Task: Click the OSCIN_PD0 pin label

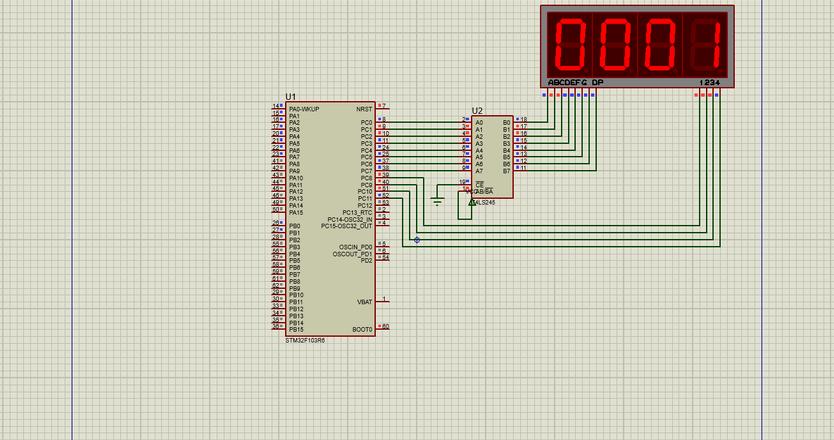Action: (356, 247)
